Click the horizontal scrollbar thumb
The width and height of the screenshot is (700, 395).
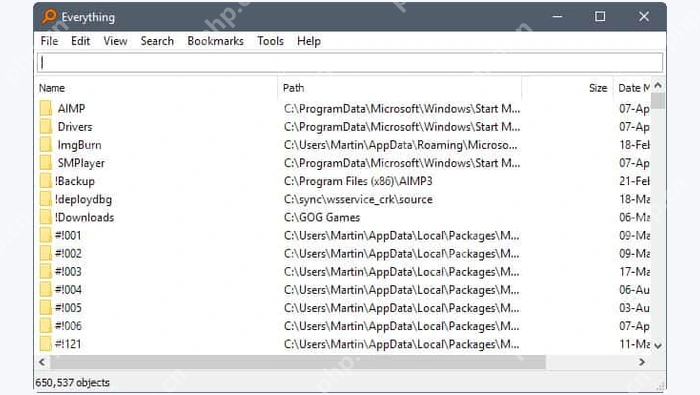pos(298,362)
